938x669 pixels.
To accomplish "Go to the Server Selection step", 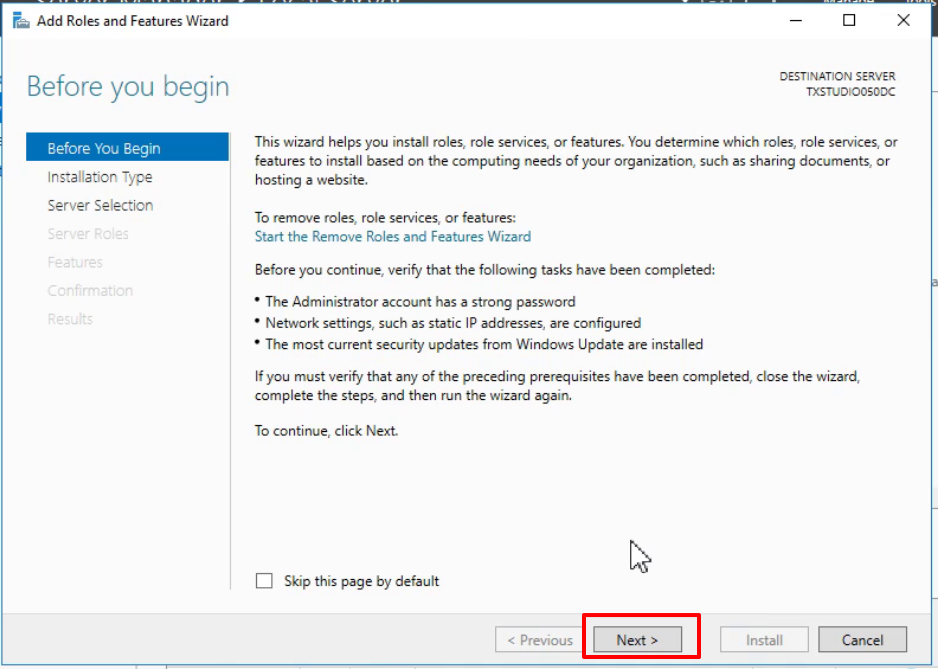I will pyautogui.click(x=100, y=205).
